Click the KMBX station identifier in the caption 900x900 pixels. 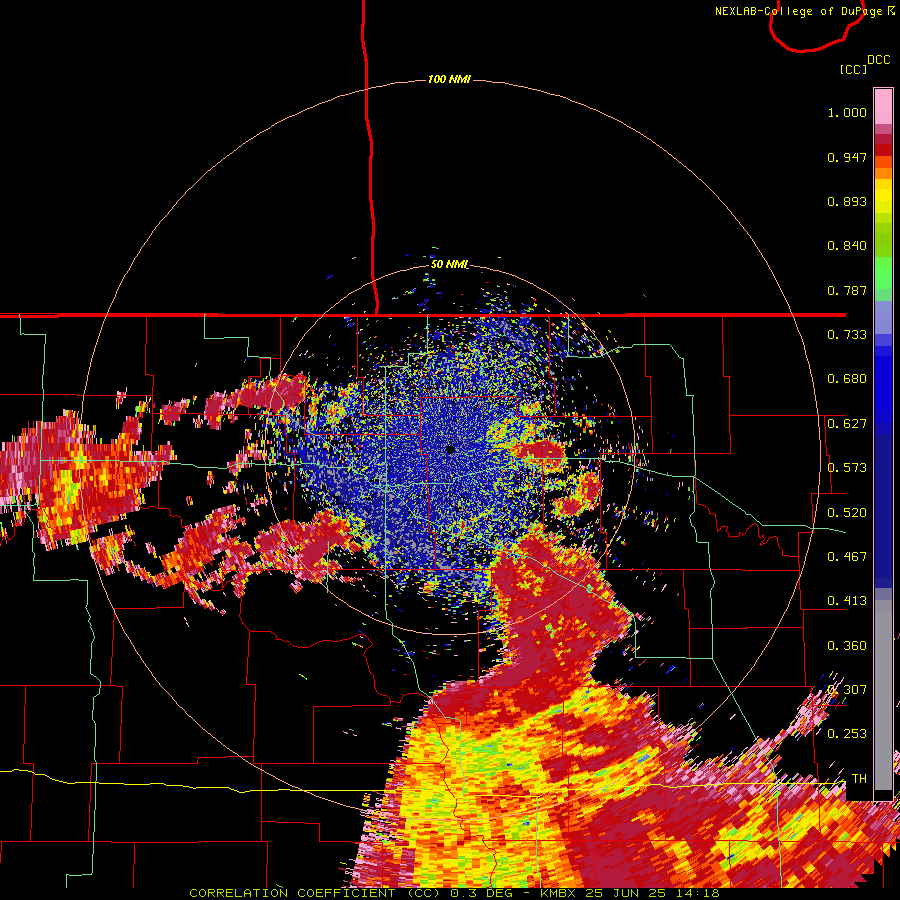pos(557,893)
